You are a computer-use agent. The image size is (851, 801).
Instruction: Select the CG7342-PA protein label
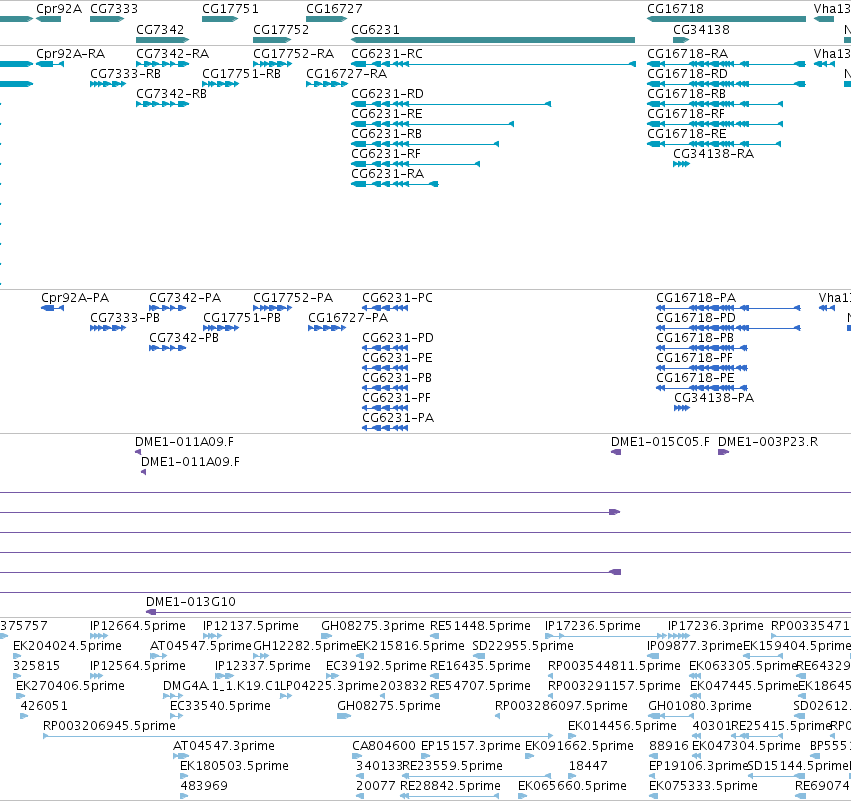pos(185,298)
